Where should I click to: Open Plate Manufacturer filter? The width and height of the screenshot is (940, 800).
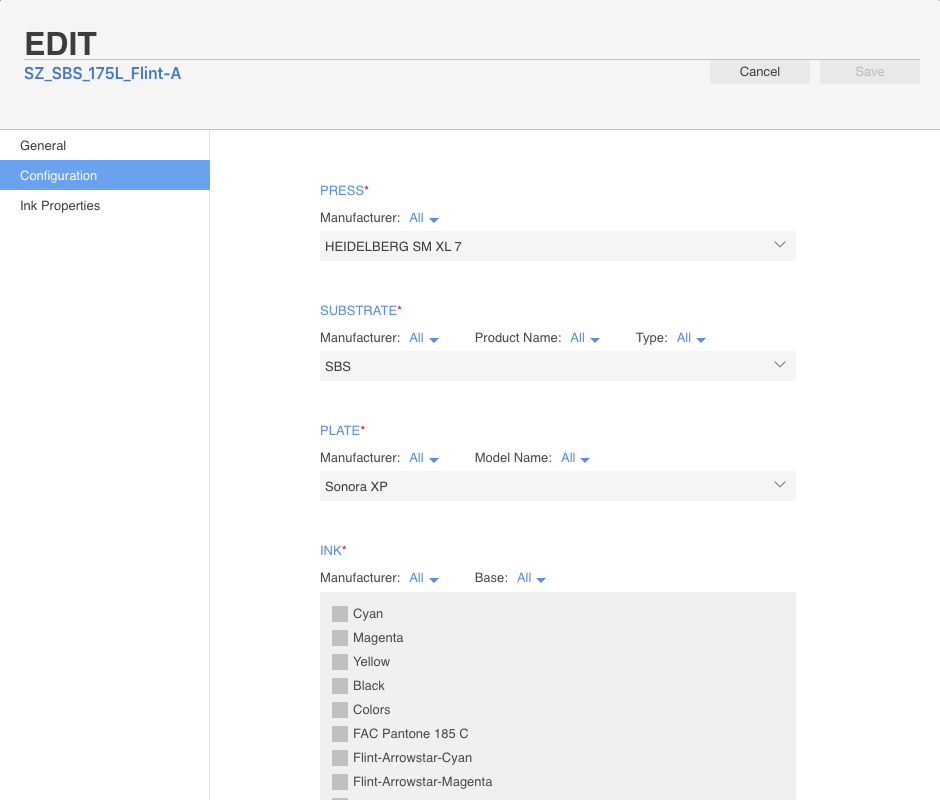point(424,458)
